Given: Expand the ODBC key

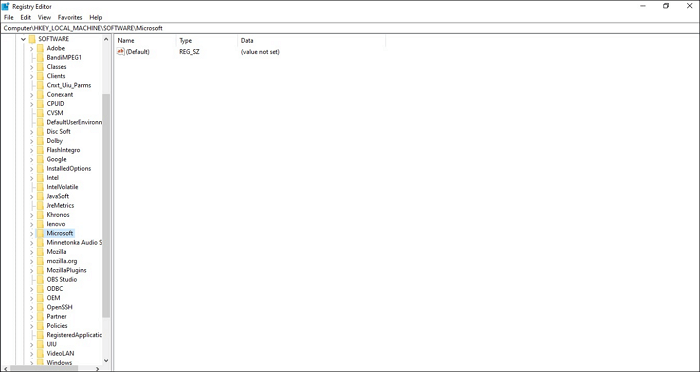Looking at the screenshot, I should [32, 289].
